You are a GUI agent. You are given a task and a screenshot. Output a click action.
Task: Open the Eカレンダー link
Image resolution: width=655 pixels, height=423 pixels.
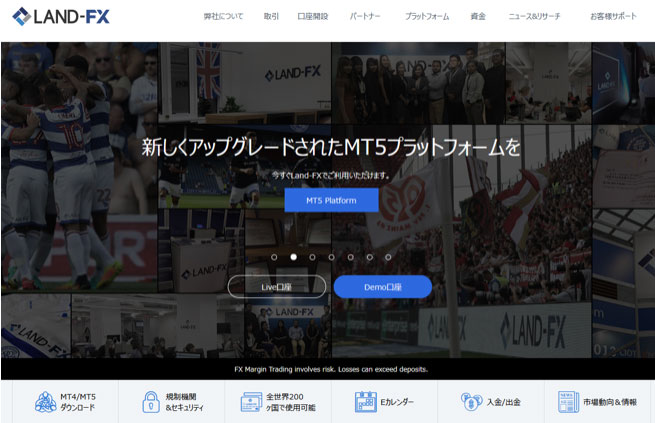(x=397, y=402)
